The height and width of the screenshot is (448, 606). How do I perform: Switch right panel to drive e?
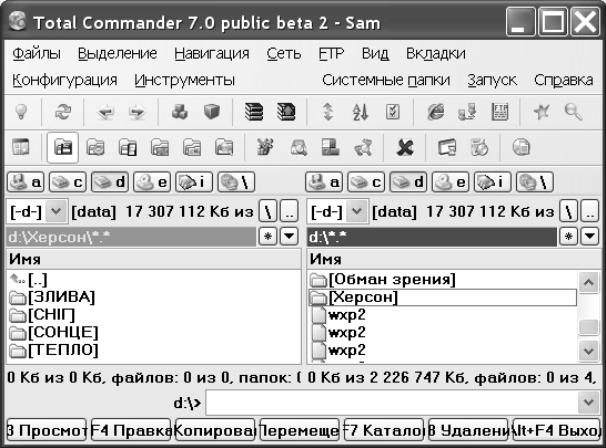coord(450,182)
